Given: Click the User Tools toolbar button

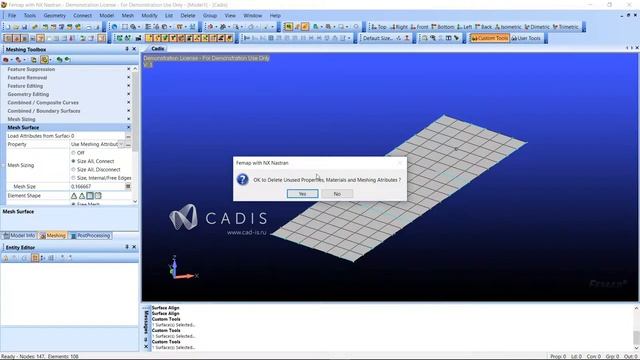Looking at the screenshot, I should click(526, 38).
